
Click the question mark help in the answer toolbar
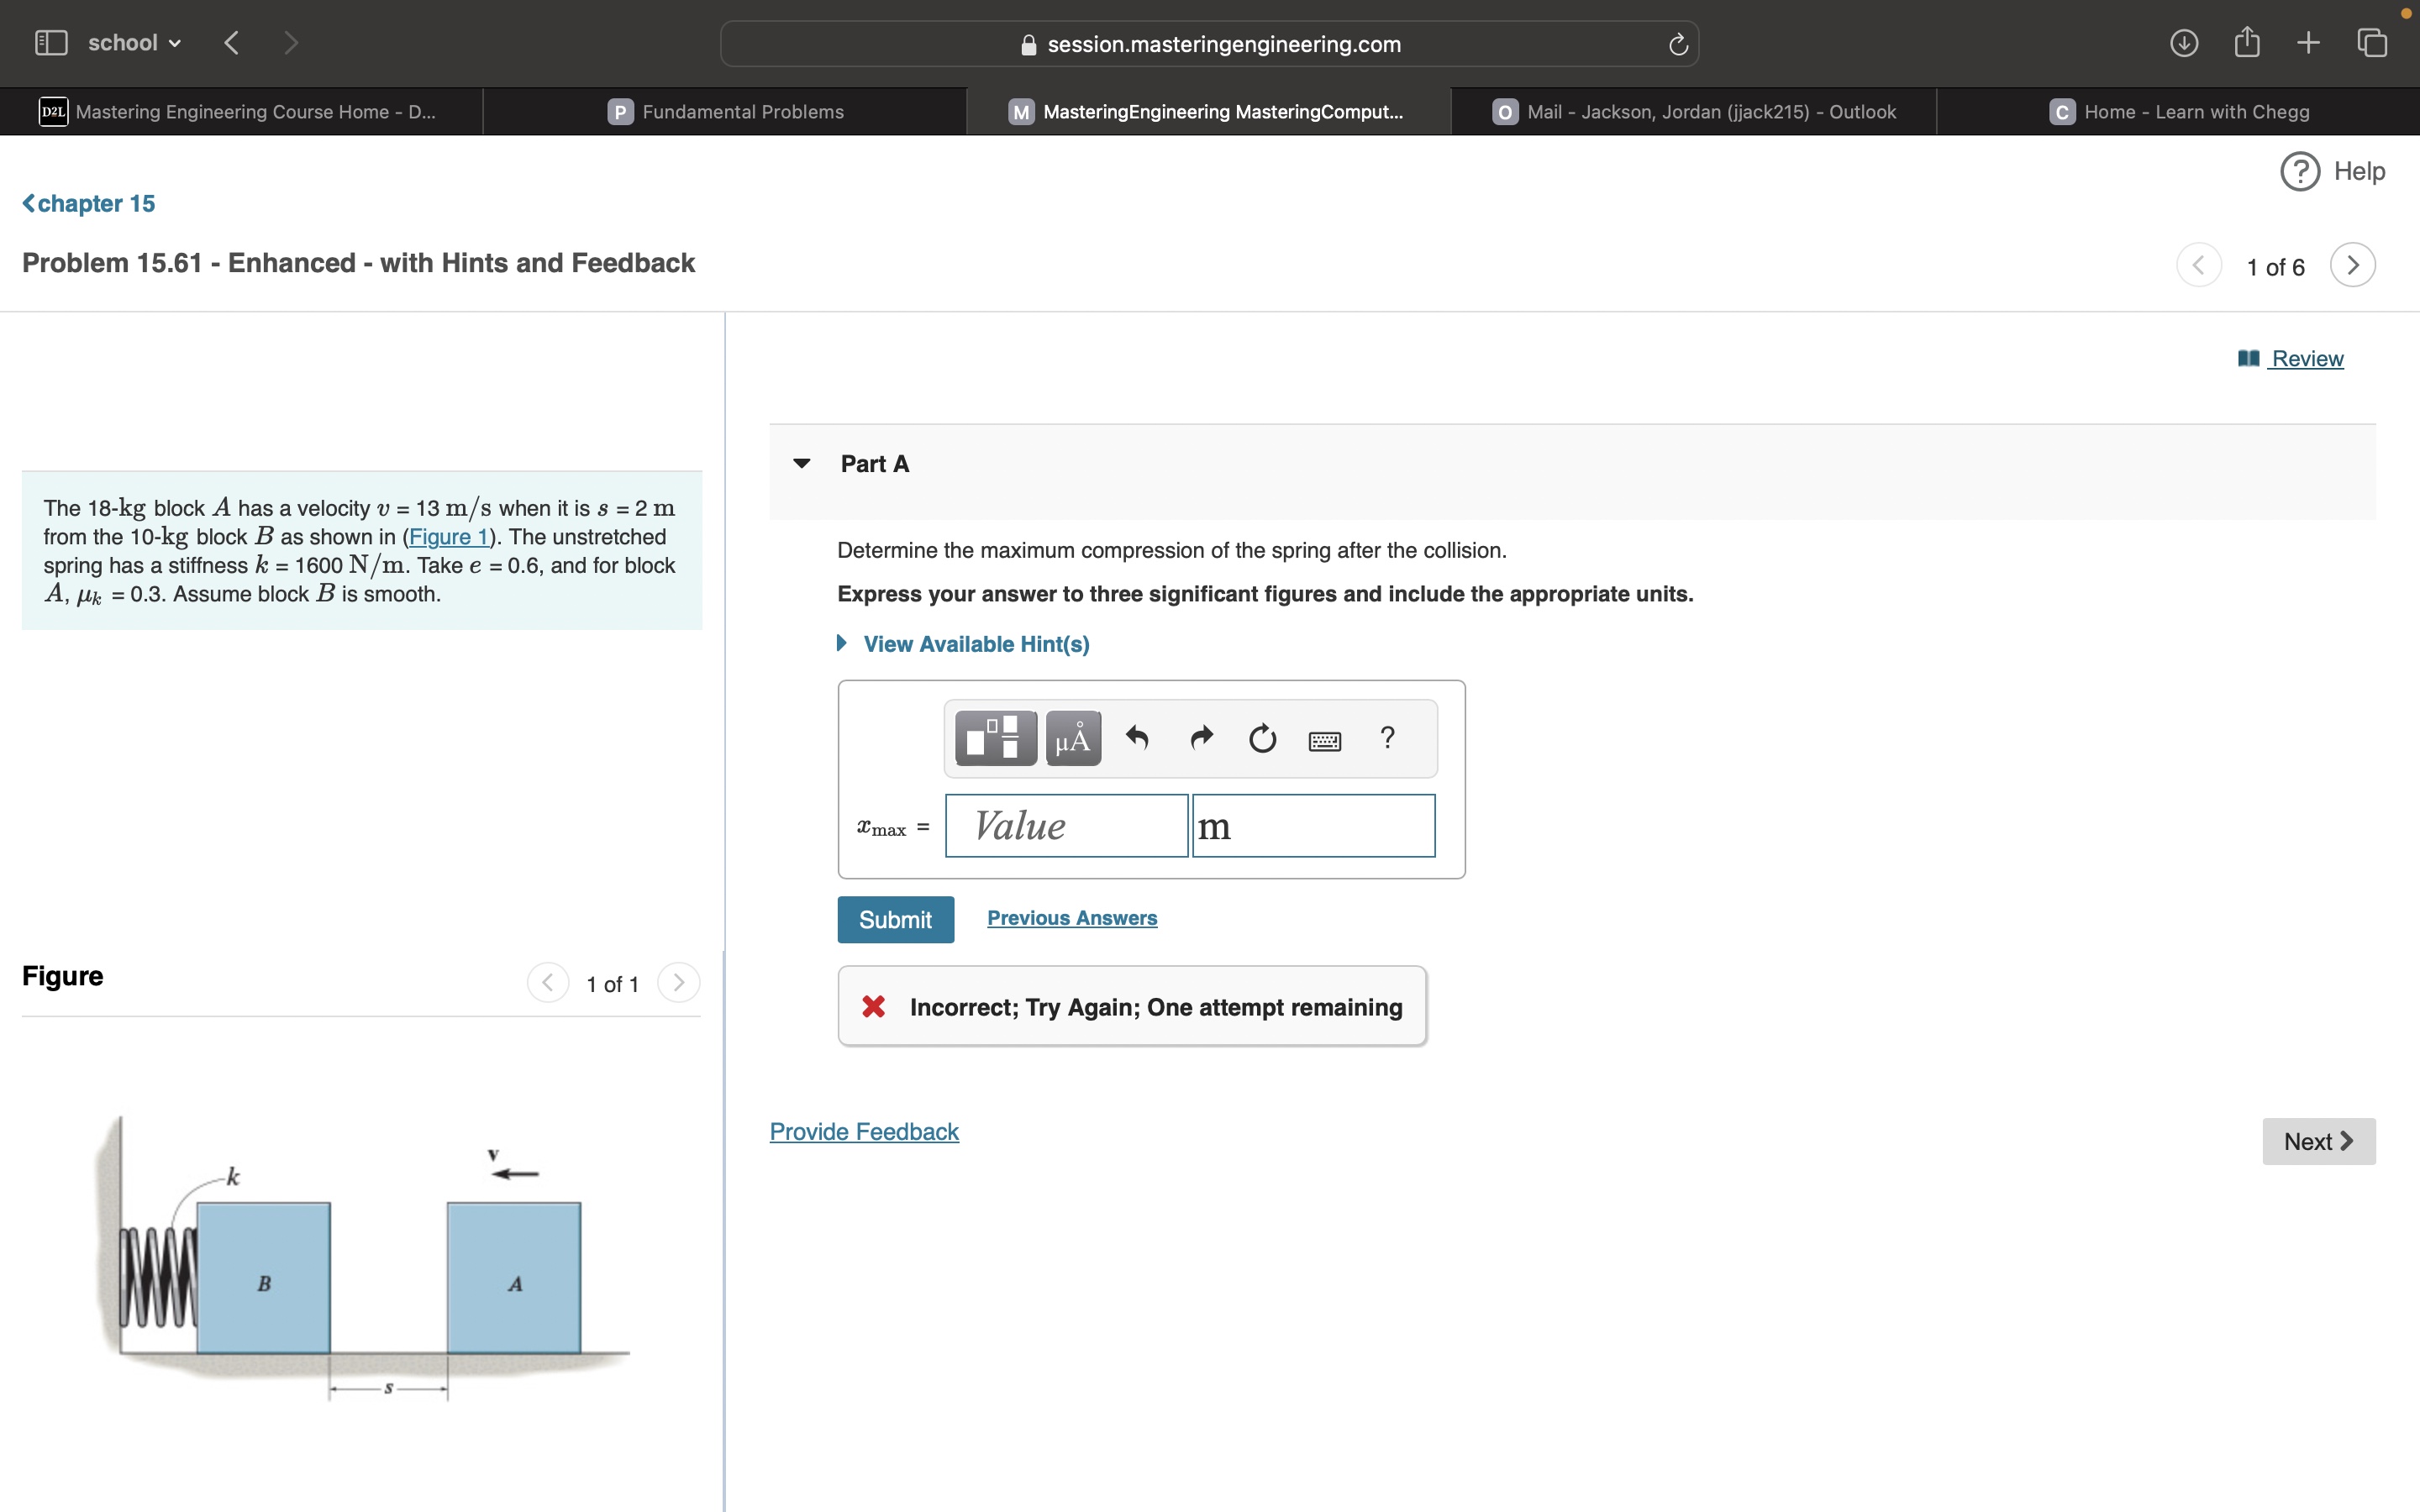click(1387, 737)
